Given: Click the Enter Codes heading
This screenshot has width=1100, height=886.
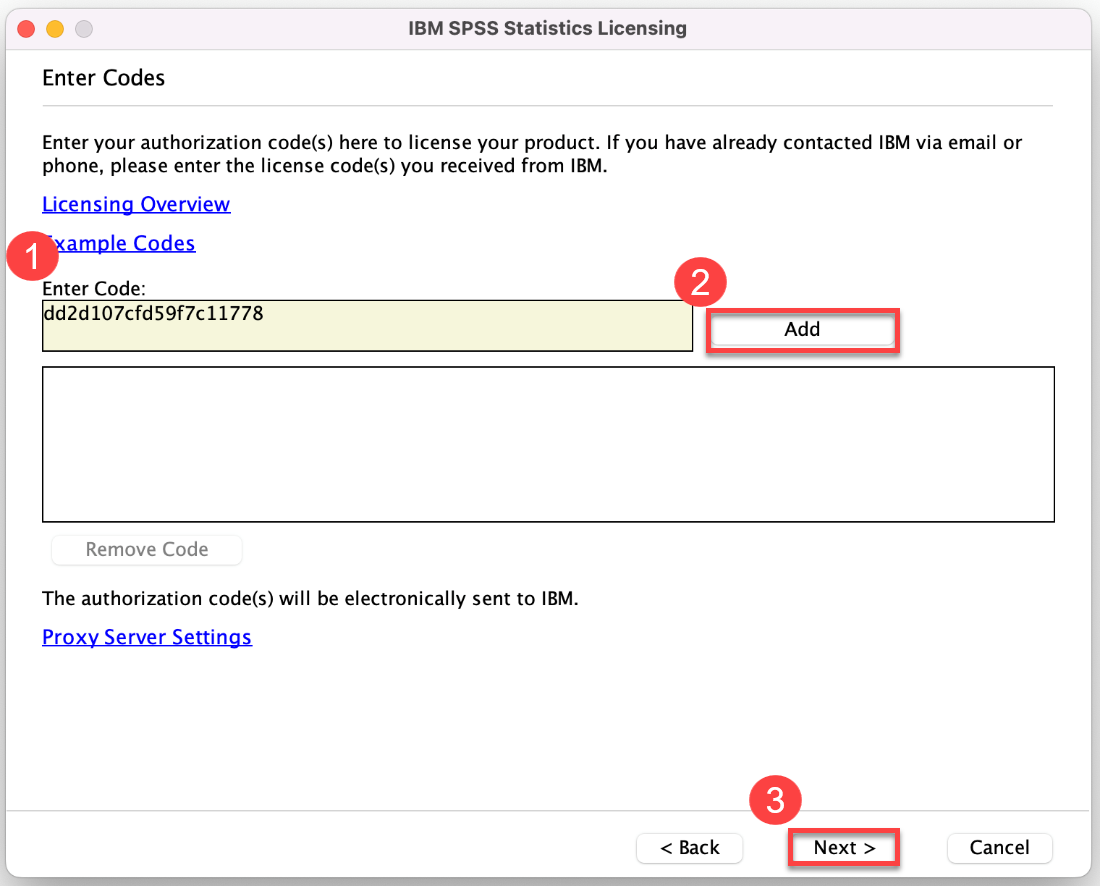Looking at the screenshot, I should click(x=103, y=78).
